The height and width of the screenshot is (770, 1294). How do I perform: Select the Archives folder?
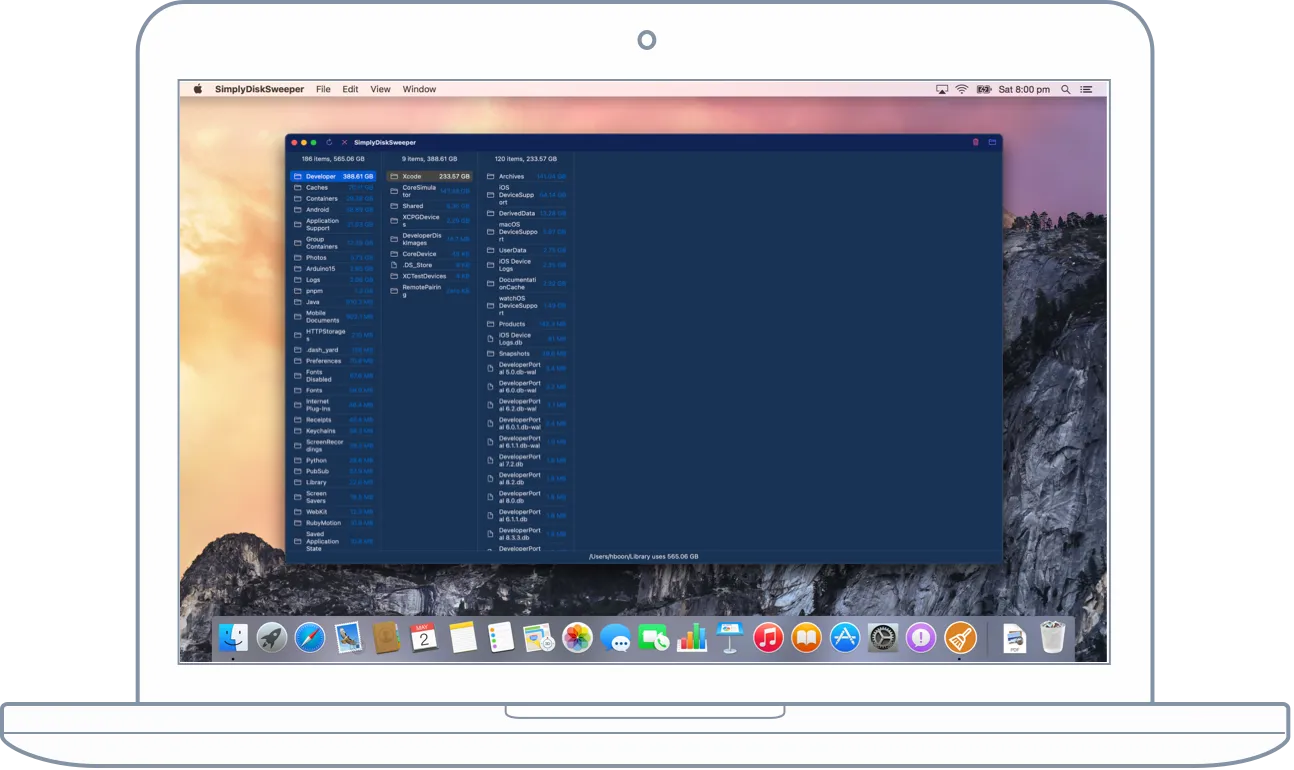[527, 176]
